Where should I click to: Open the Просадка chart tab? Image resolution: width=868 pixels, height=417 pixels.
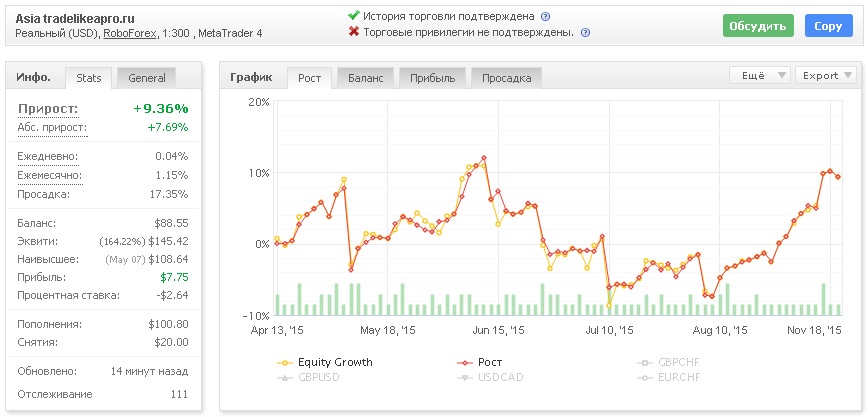click(x=506, y=78)
